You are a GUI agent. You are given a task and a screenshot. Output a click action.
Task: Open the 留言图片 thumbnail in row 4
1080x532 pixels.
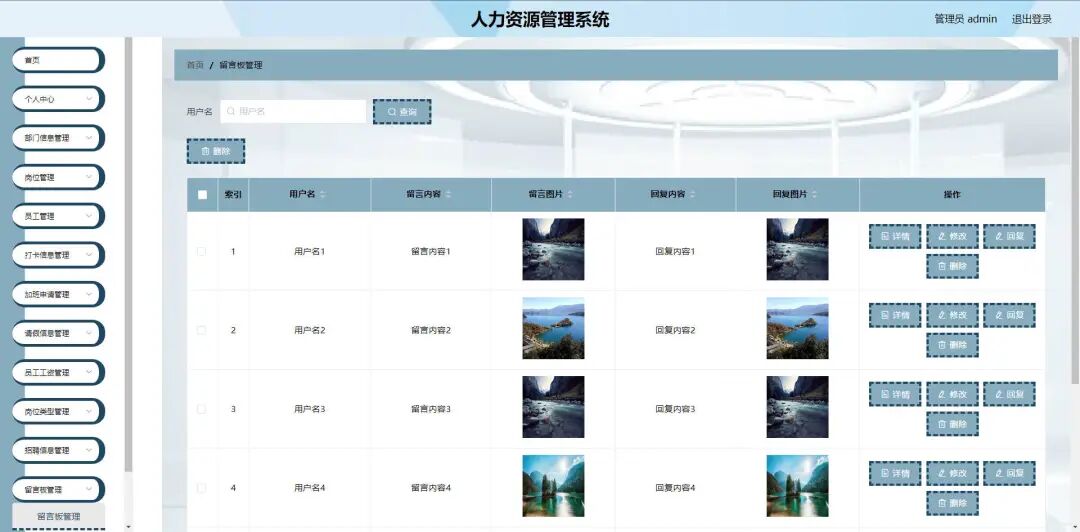pyautogui.click(x=553, y=486)
